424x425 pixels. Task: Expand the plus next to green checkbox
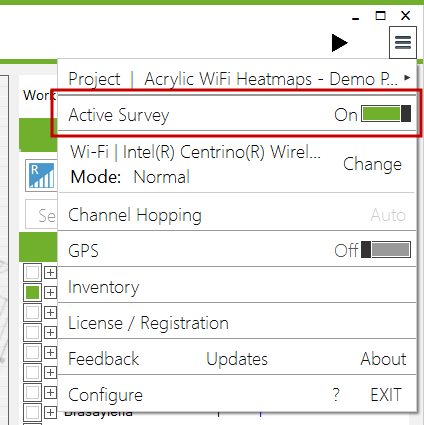(x=50, y=293)
